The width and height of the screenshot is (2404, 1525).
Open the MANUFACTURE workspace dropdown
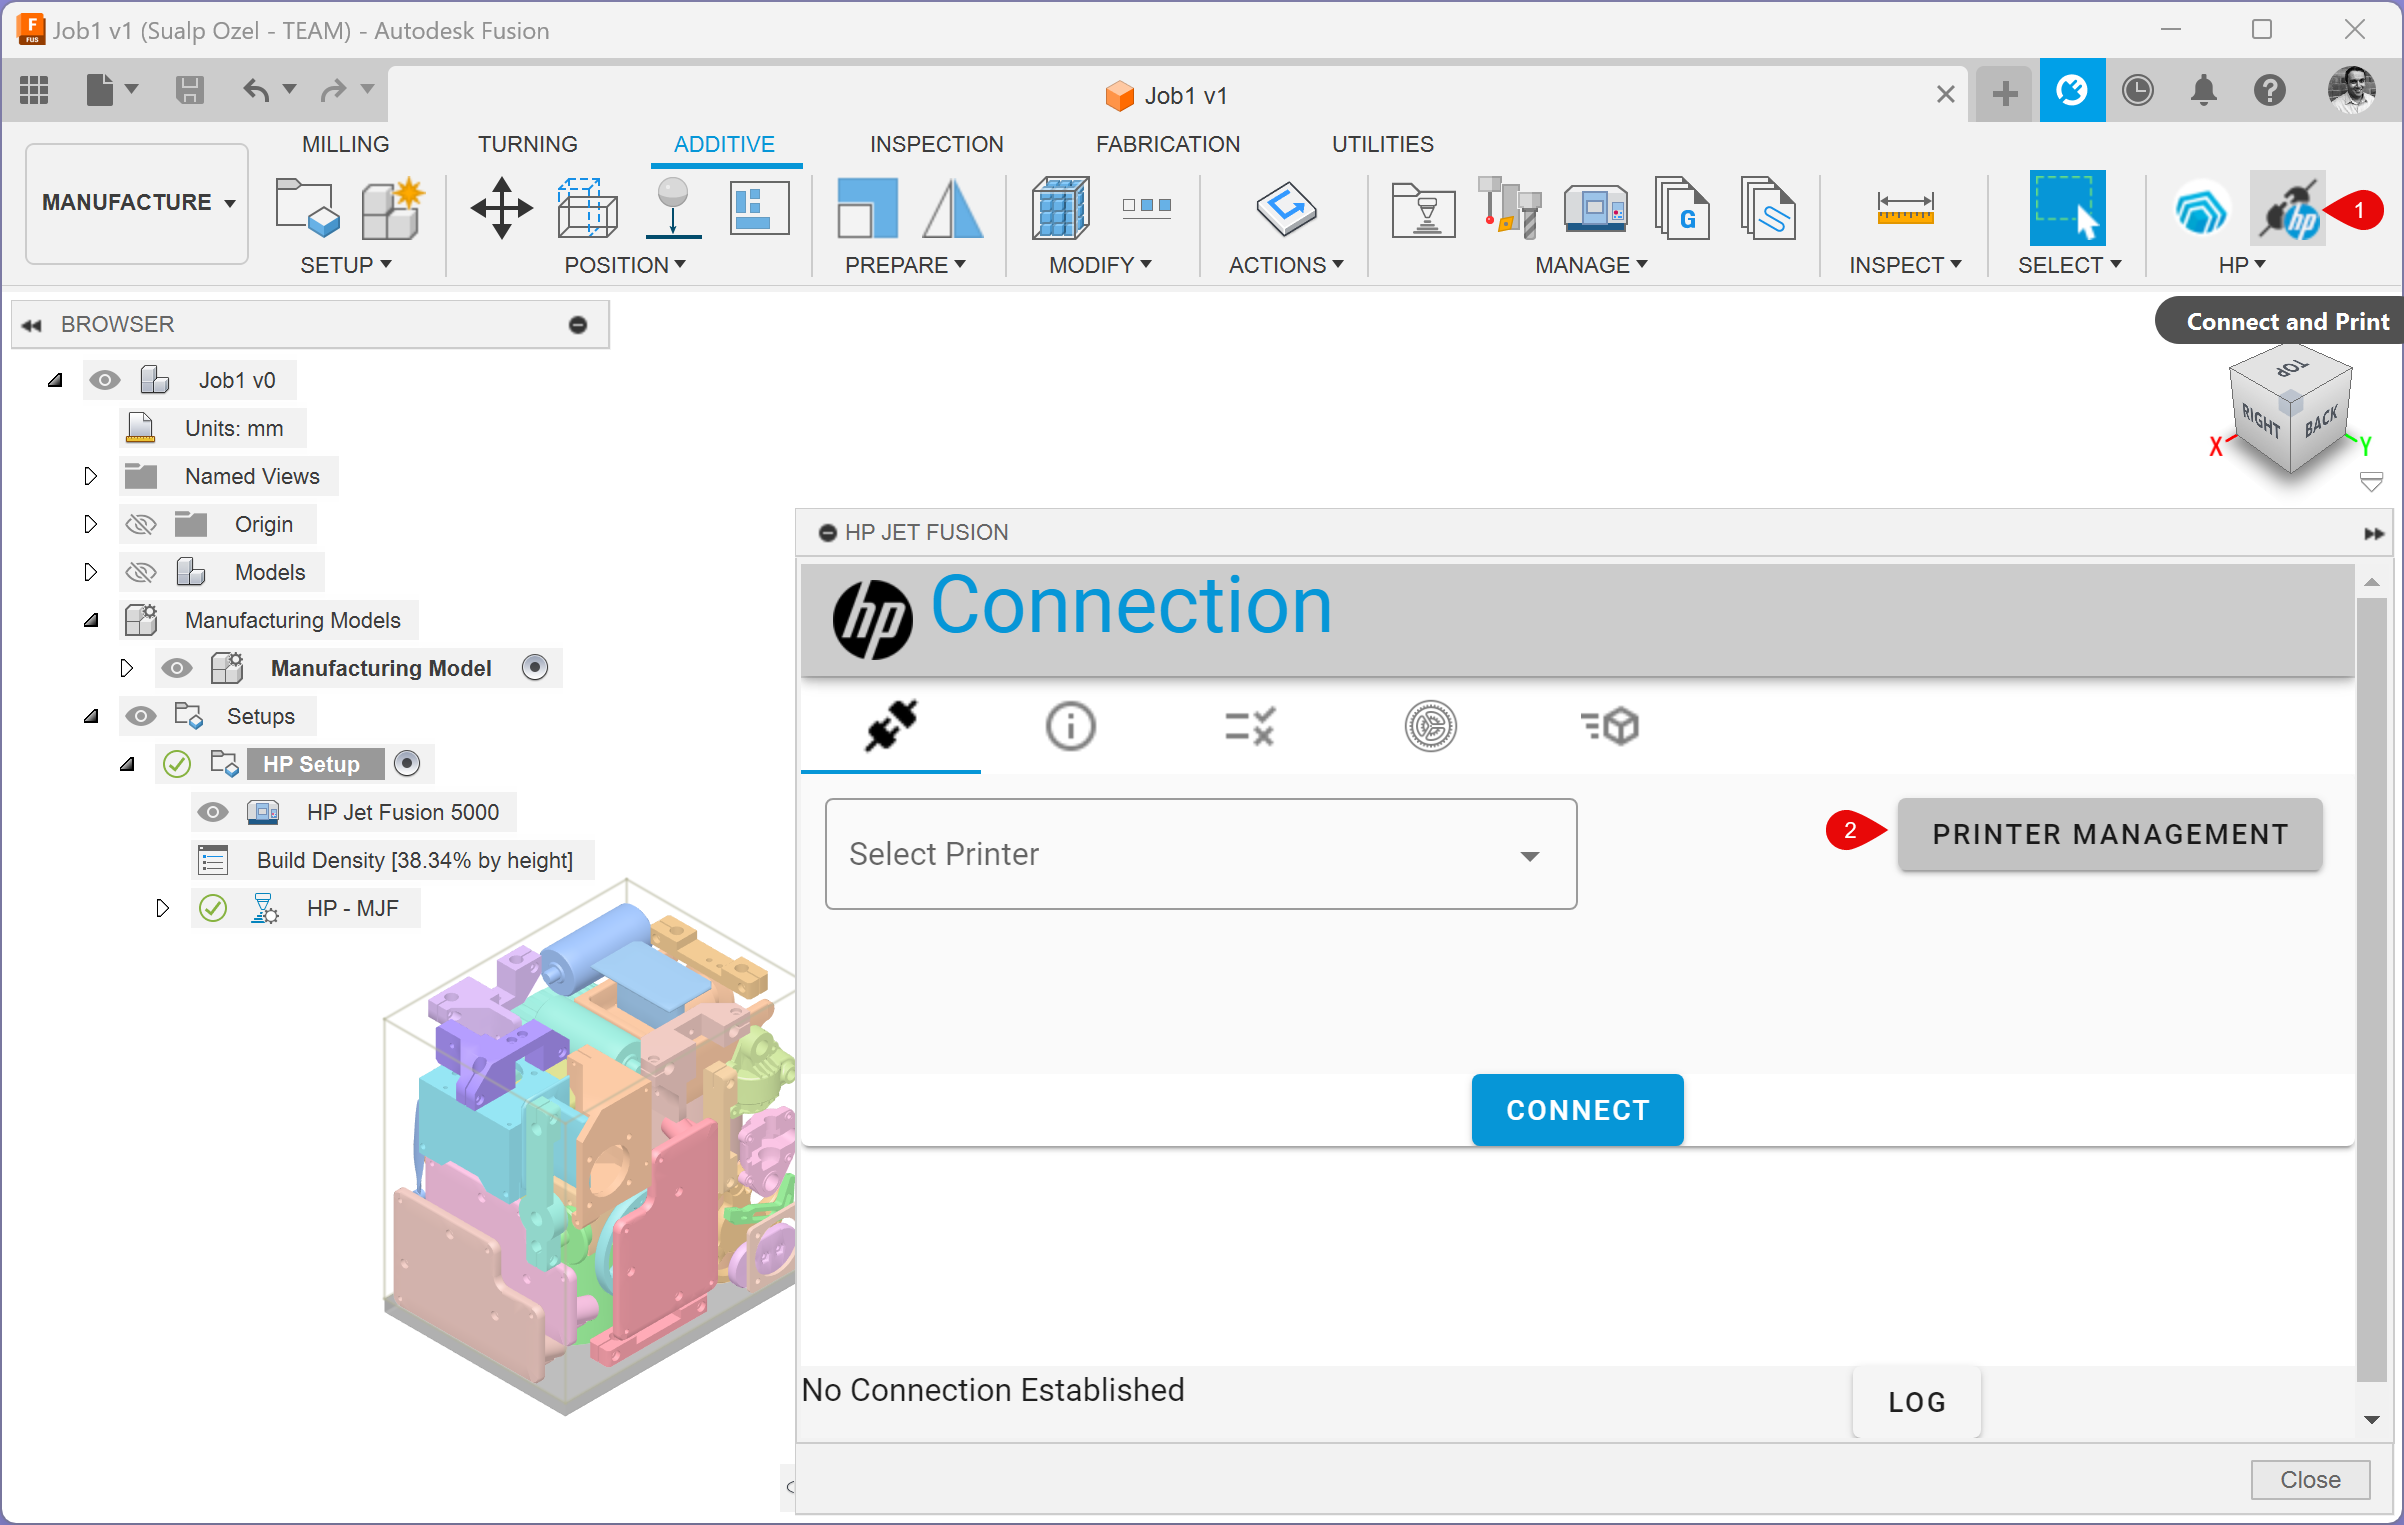click(137, 203)
